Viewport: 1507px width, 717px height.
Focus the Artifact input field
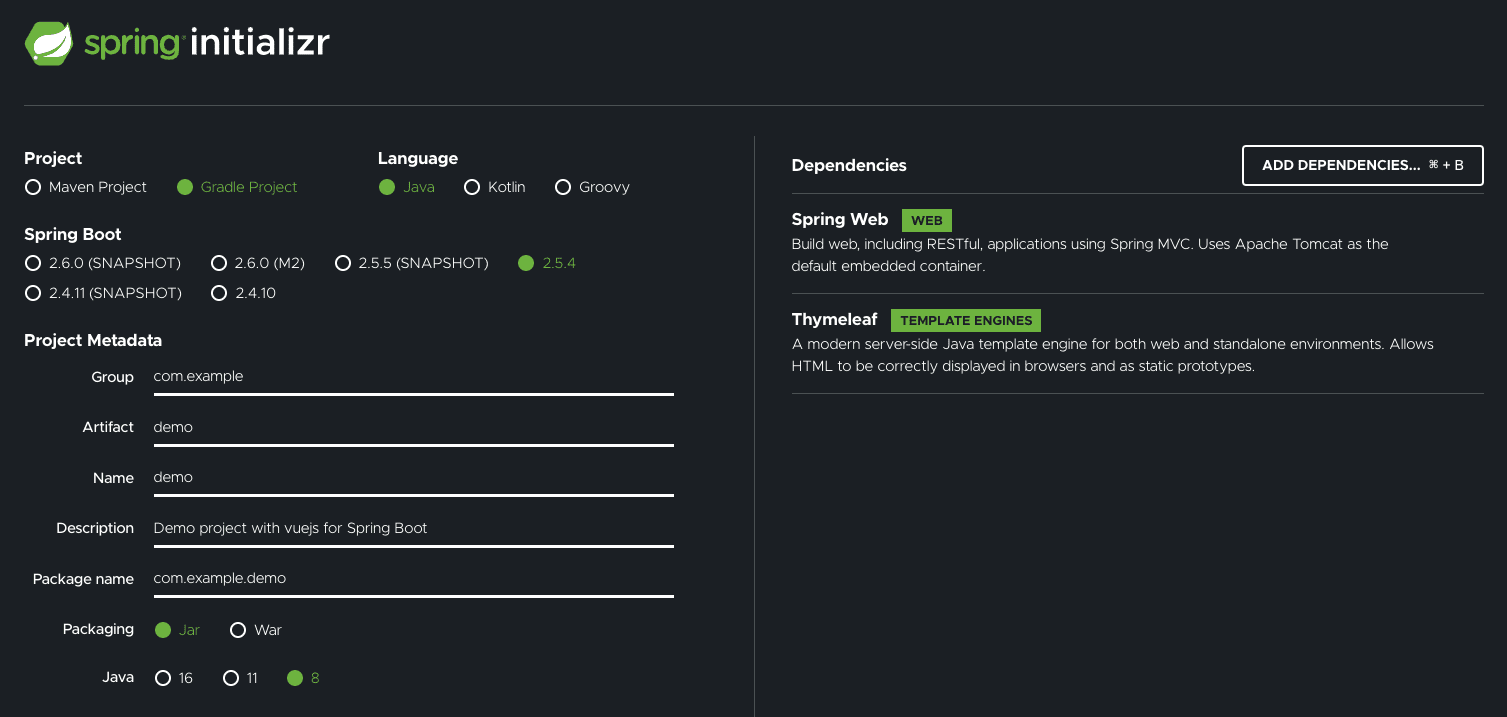click(413, 427)
